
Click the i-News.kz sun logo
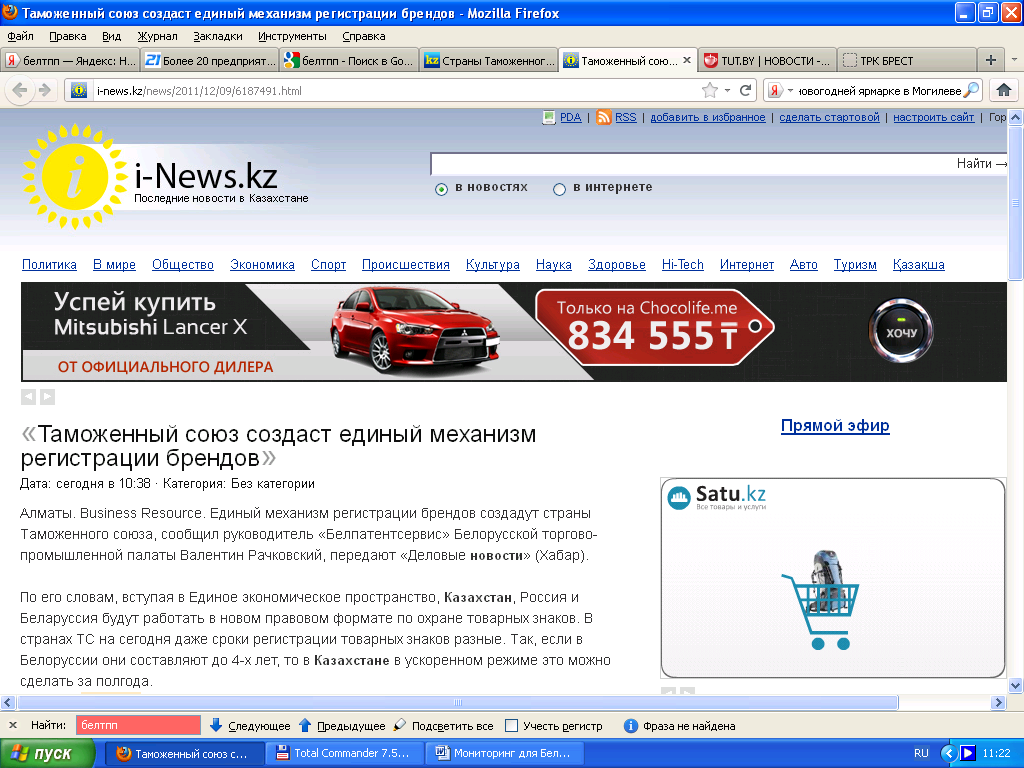(x=75, y=176)
